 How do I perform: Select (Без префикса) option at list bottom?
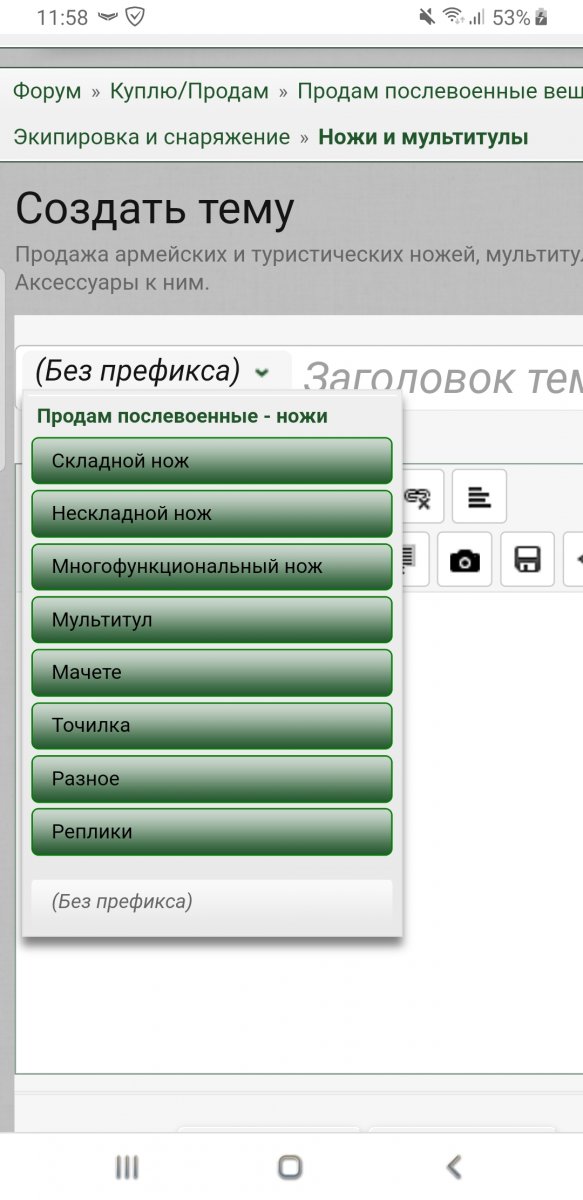click(x=212, y=902)
